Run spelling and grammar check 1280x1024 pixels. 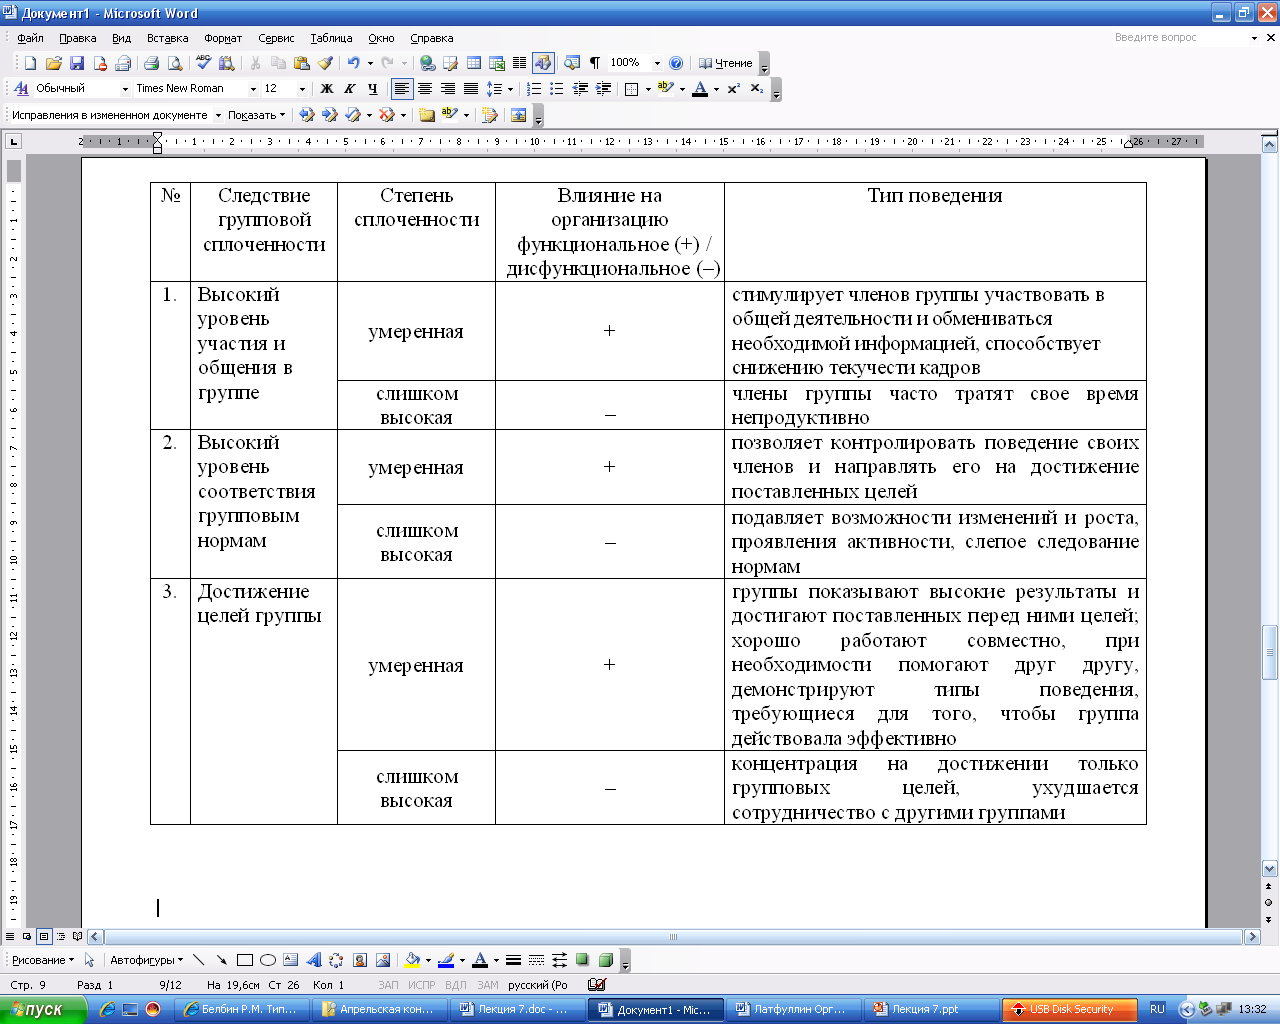pyautogui.click(x=204, y=63)
